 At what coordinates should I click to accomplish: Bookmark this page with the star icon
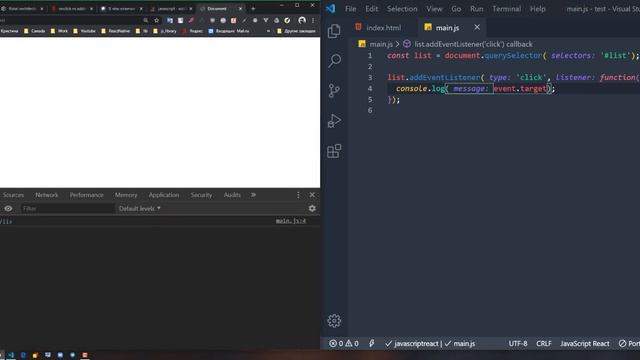coord(156,20)
